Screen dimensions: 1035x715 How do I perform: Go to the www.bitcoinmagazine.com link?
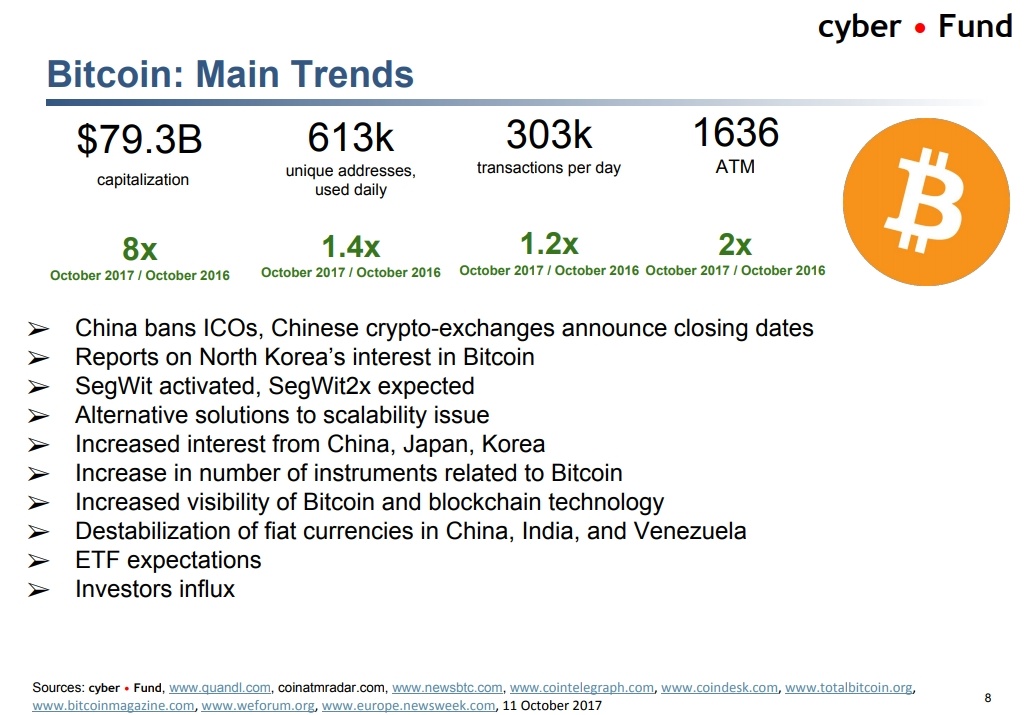coord(113,706)
